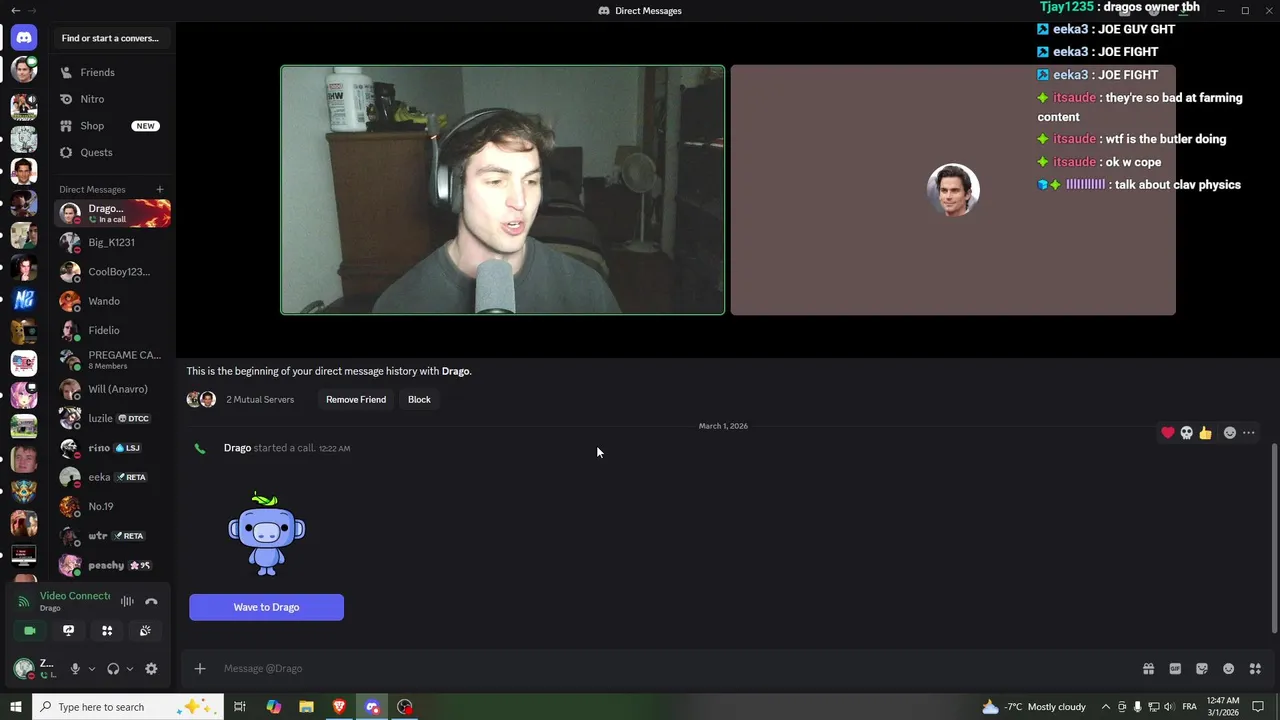Open Big_K1231 direct message
This screenshot has height=720, width=1280.
113,242
